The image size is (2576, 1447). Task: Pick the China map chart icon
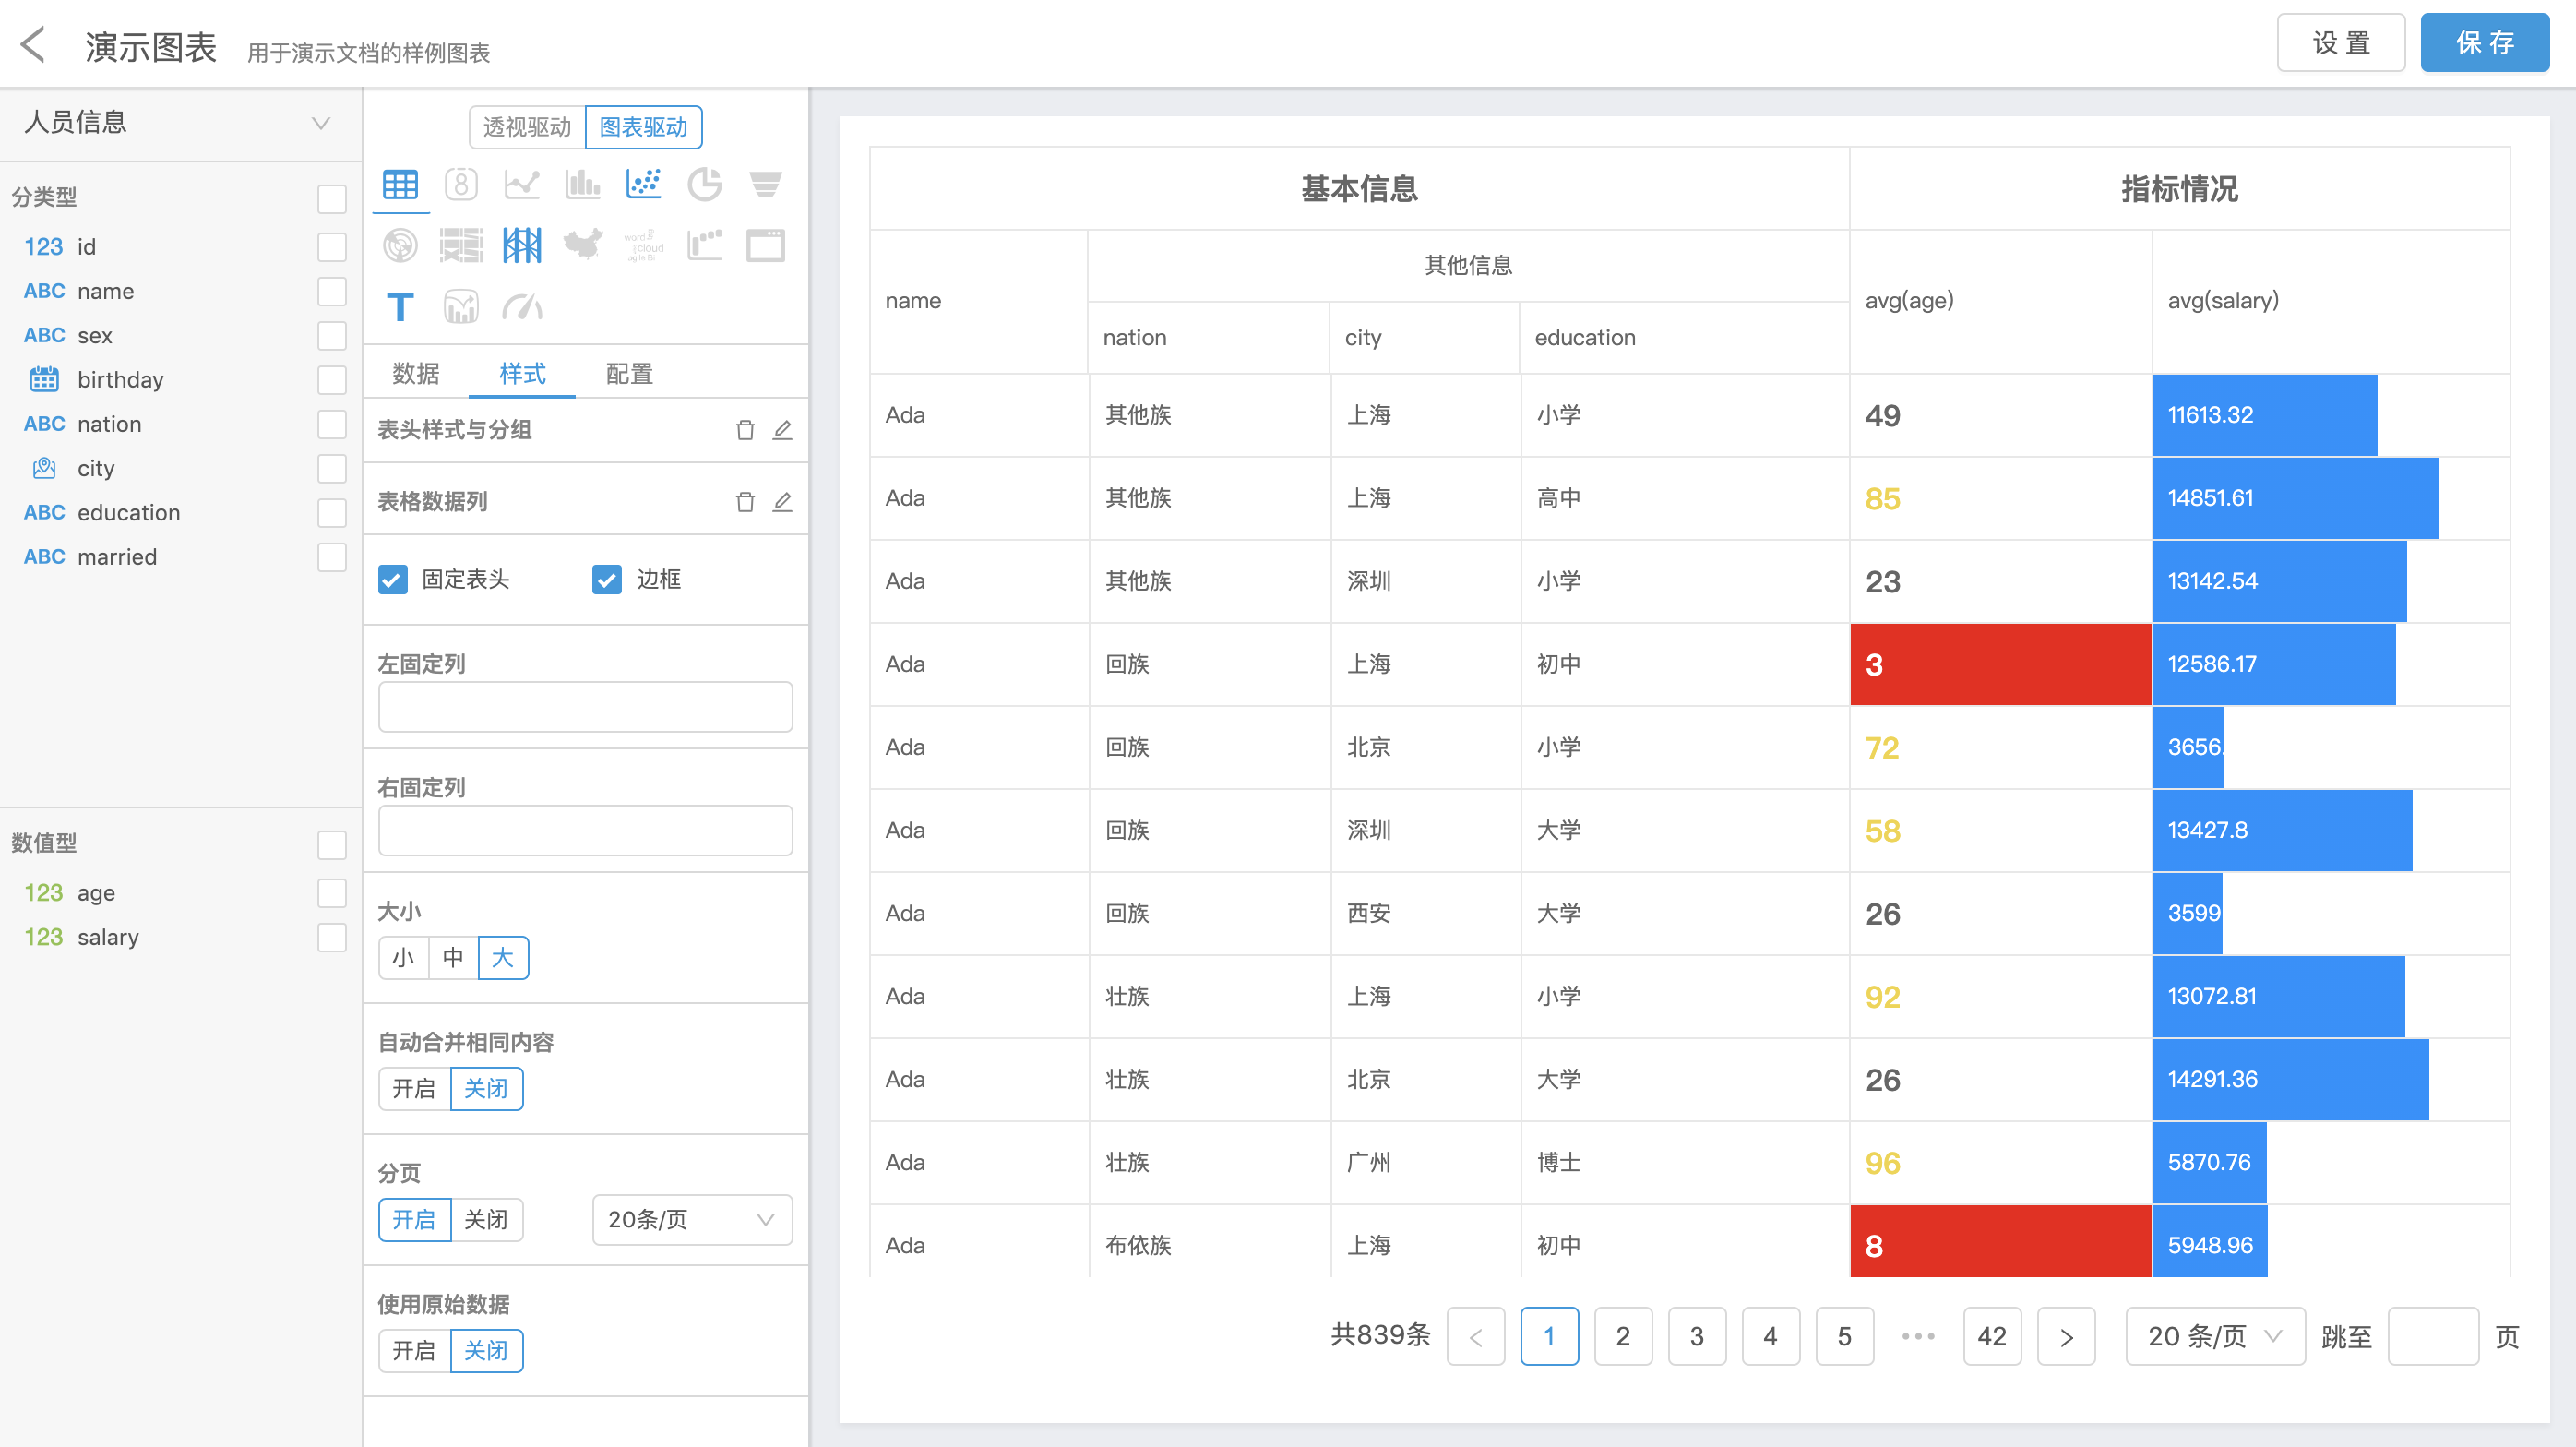point(583,245)
